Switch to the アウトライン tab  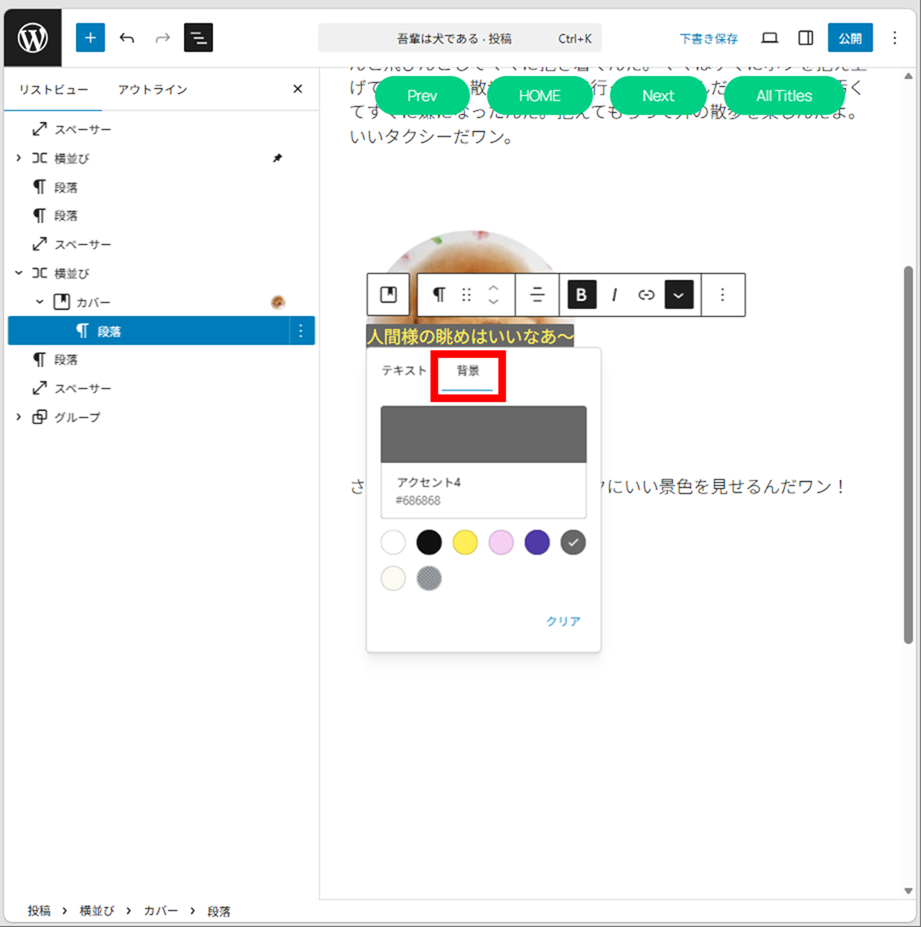(x=152, y=90)
